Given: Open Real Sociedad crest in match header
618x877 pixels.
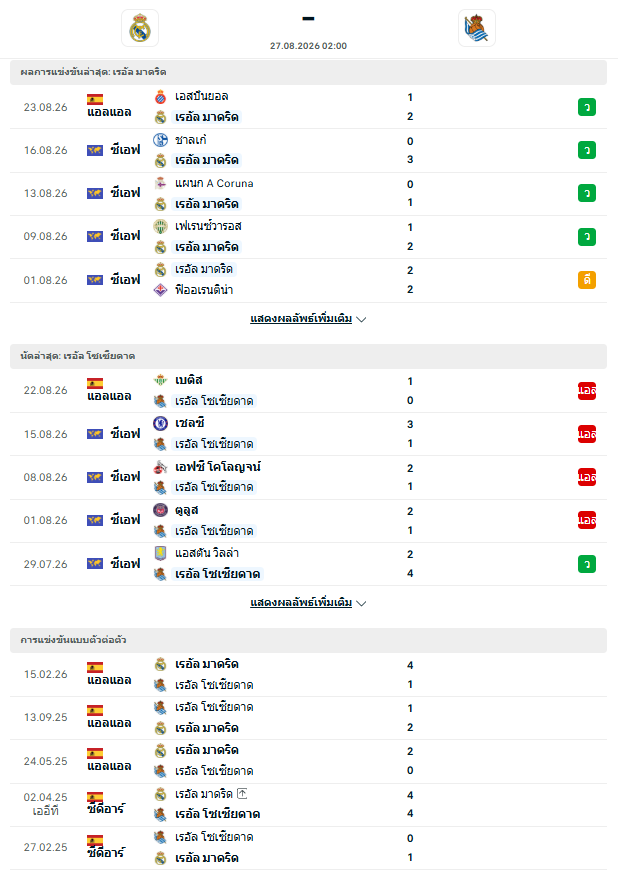Looking at the screenshot, I should 477,28.
